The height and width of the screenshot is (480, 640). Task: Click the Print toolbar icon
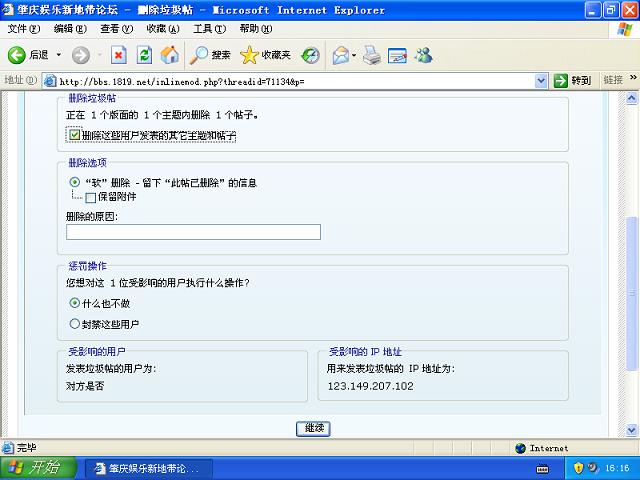coord(371,55)
